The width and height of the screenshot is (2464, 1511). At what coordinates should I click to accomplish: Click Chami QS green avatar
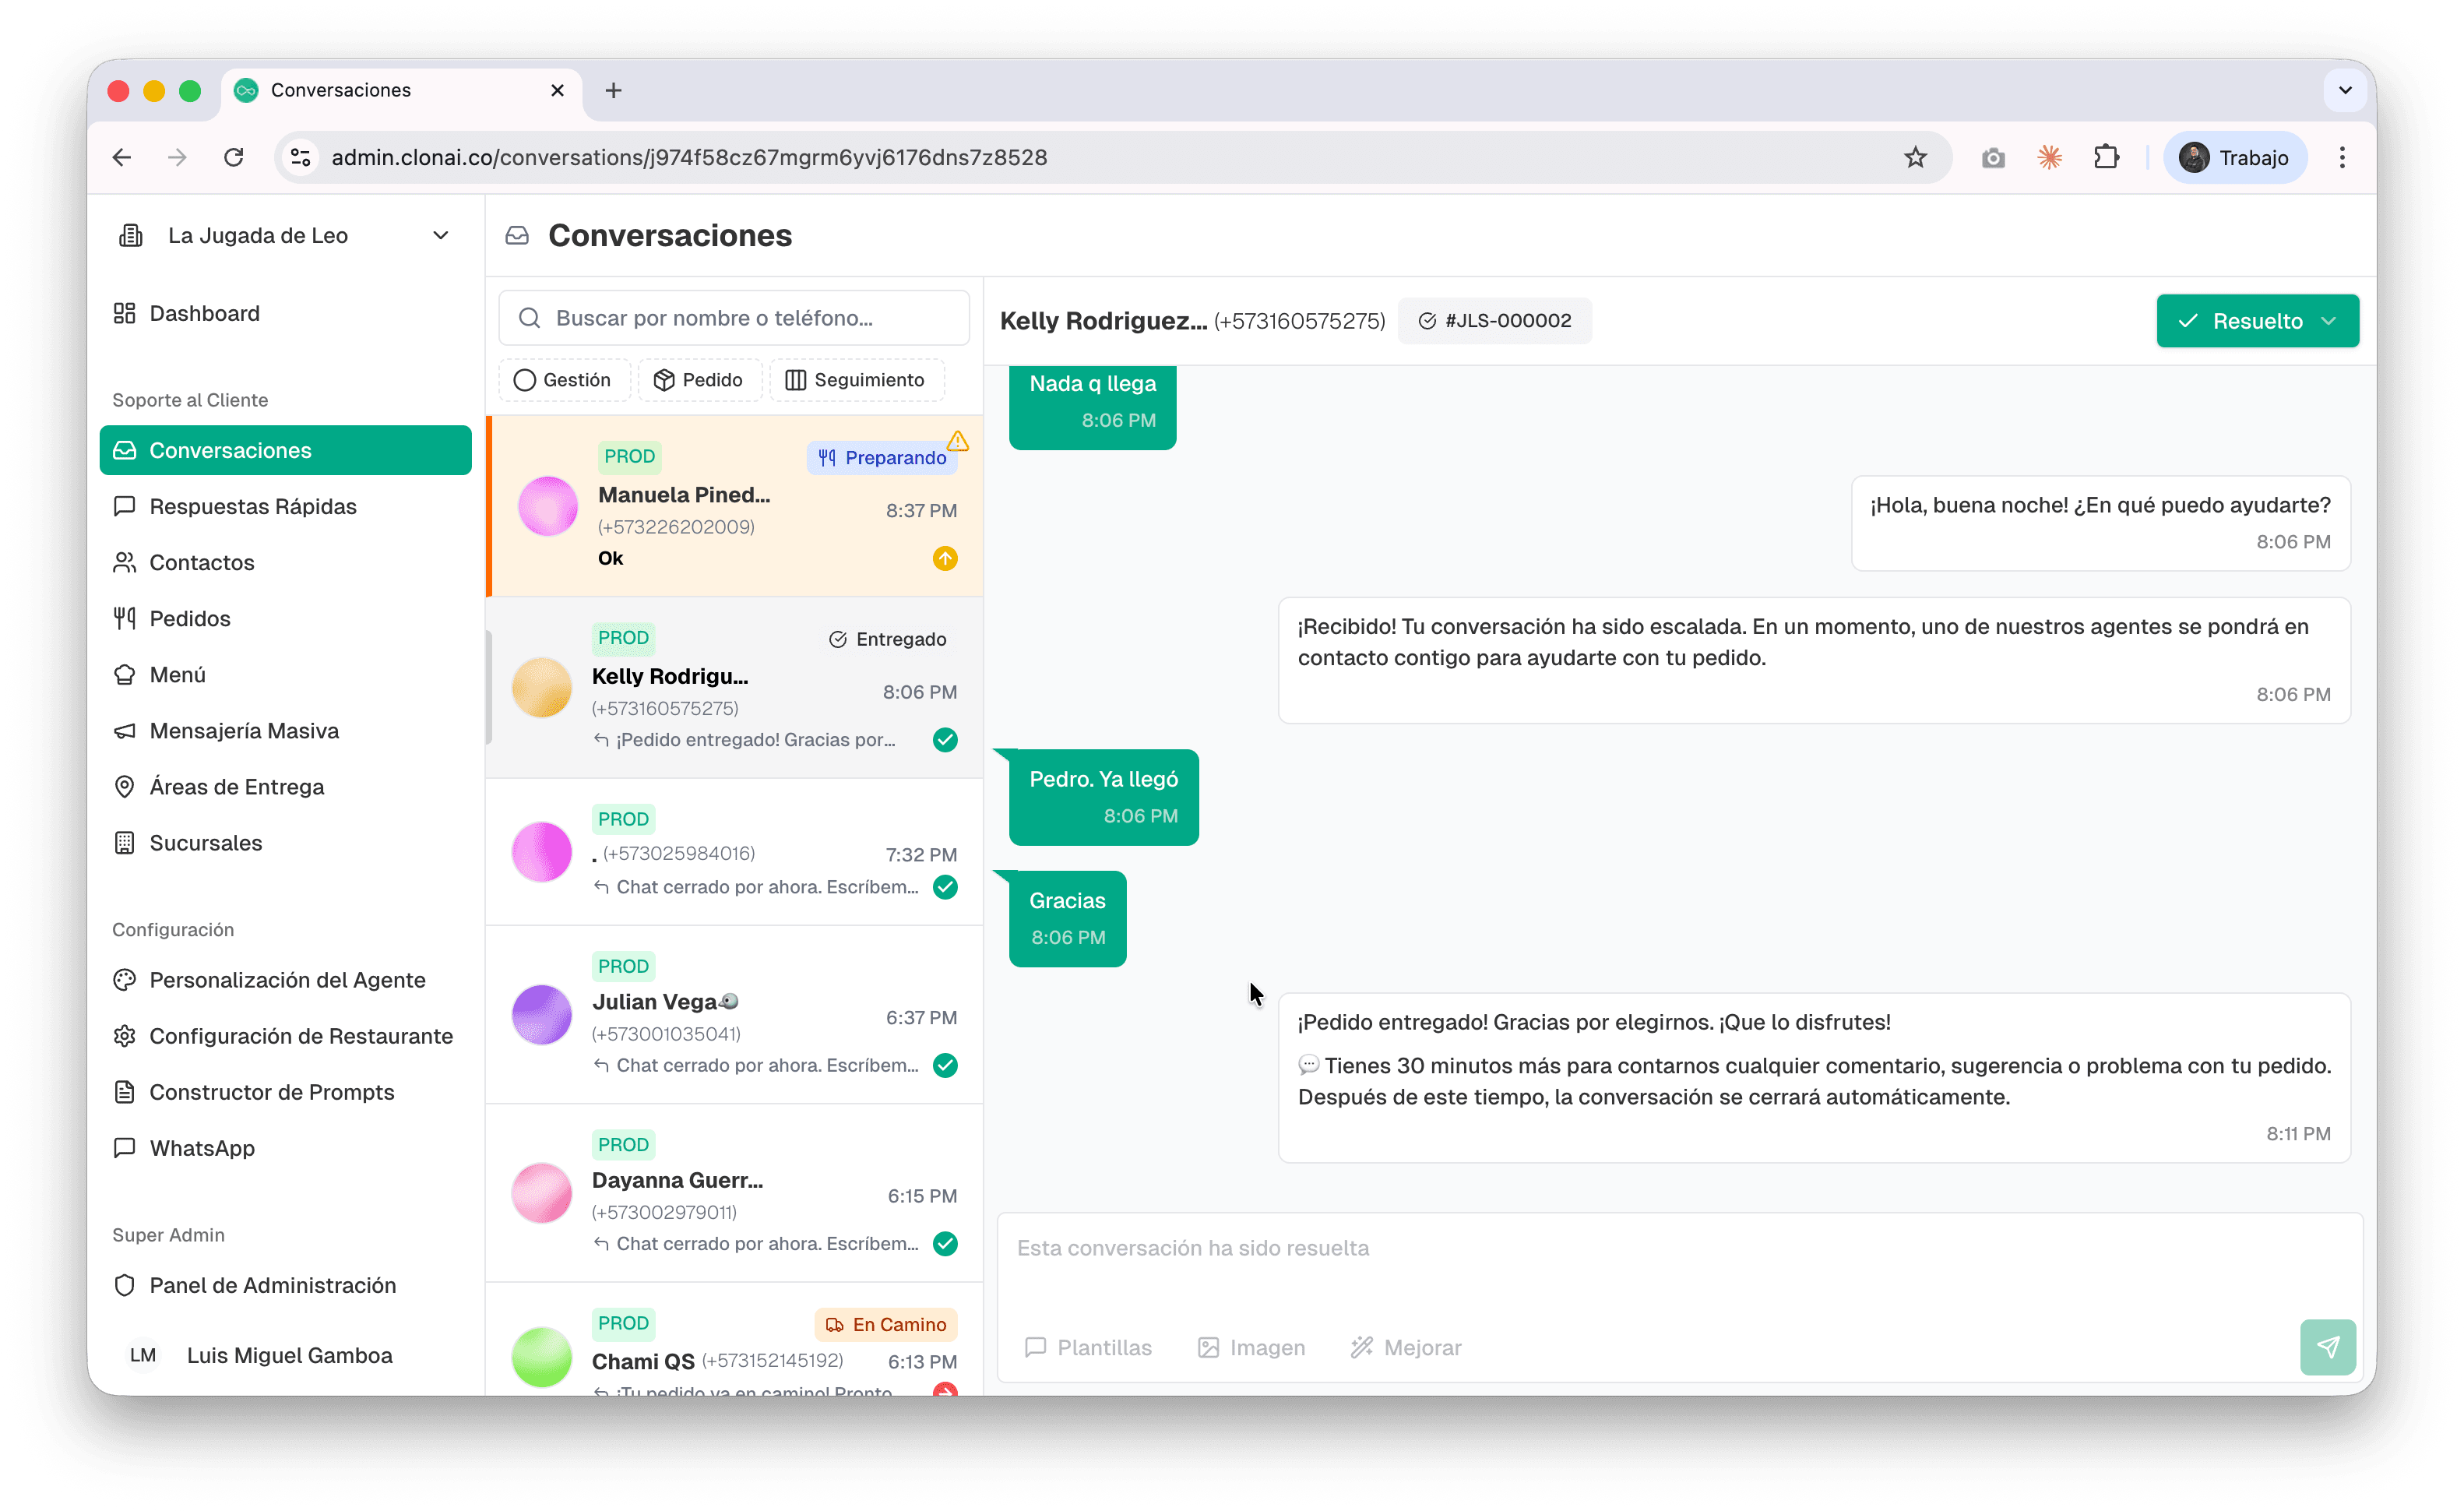(x=542, y=1357)
